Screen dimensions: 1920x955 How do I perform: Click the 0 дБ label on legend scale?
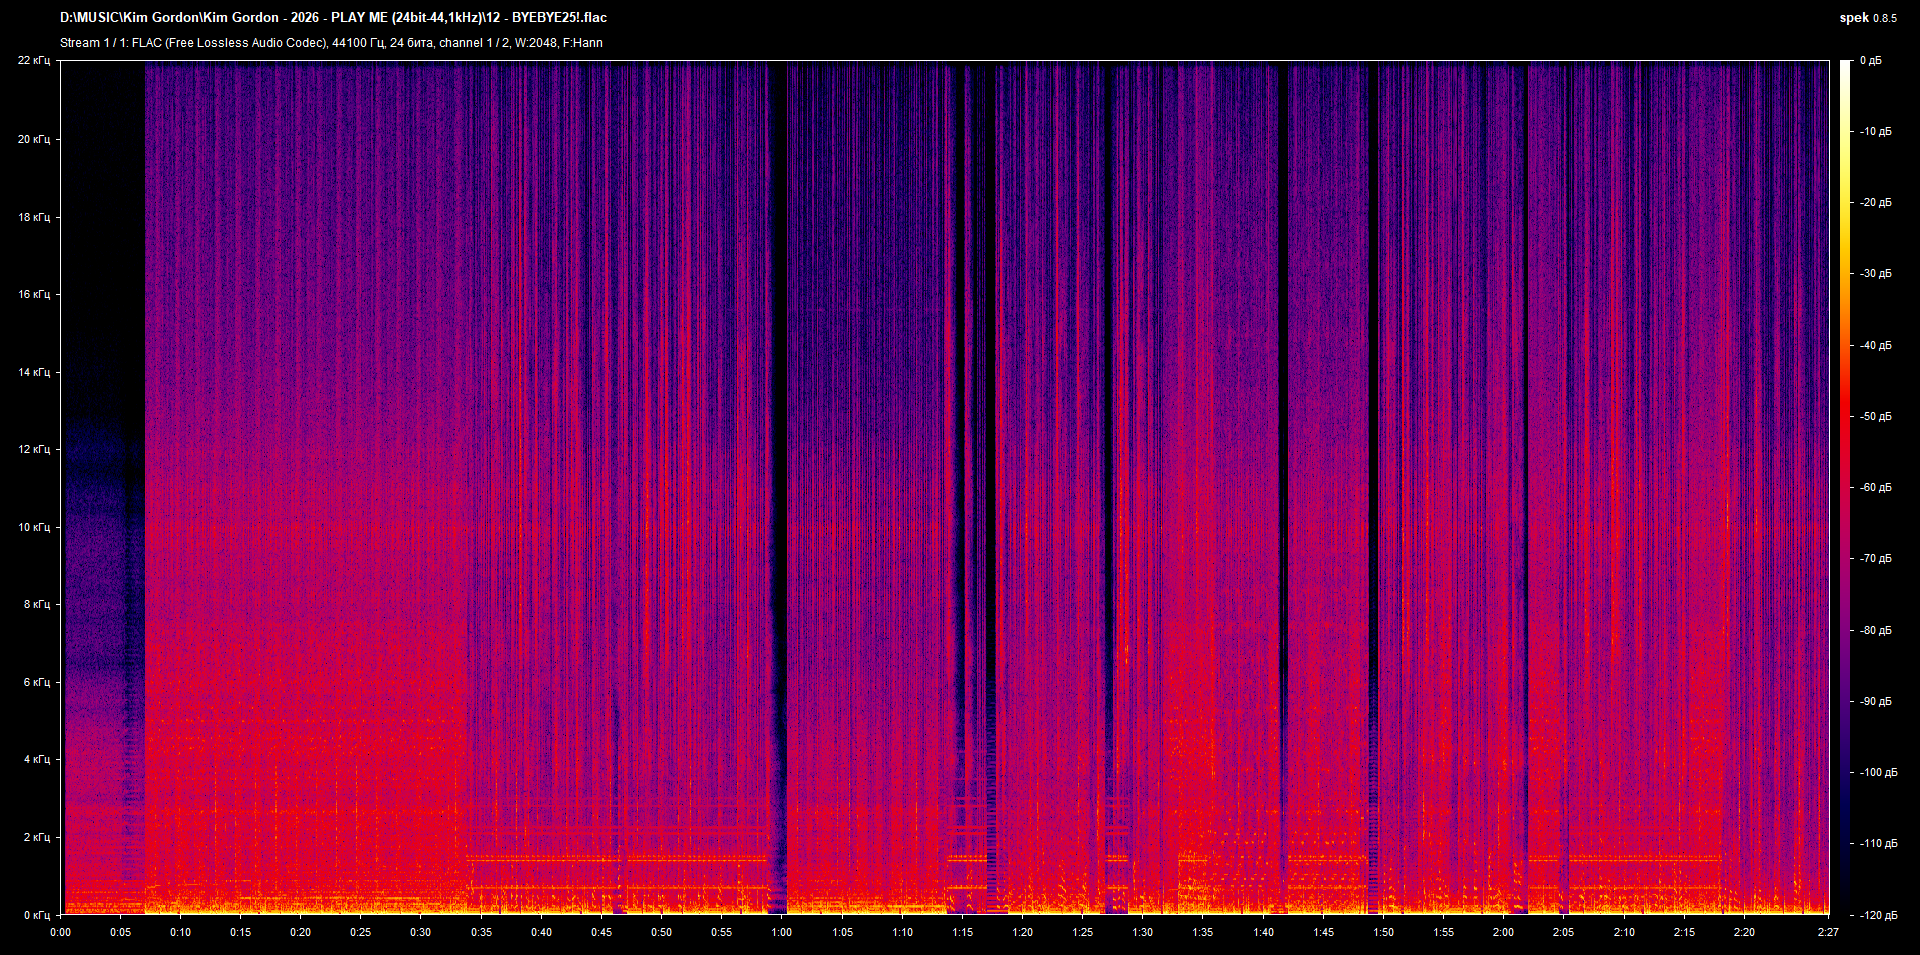coord(1873,60)
